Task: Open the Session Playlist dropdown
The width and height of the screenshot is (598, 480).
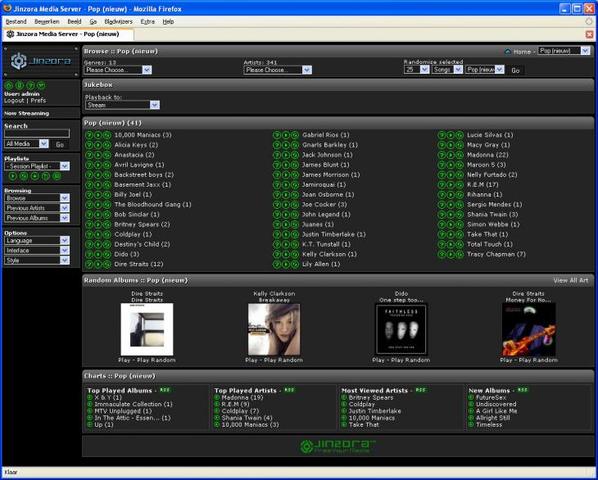Action: [37, 166]
